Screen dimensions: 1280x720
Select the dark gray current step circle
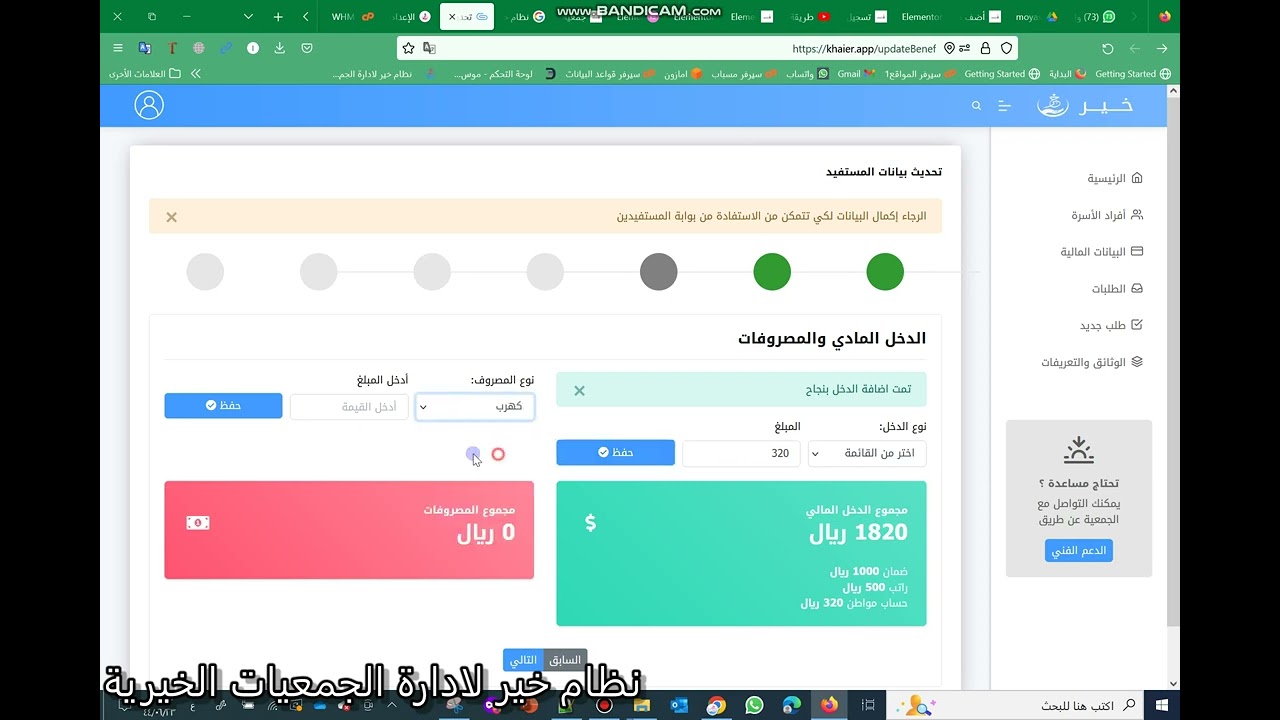pyautogui.click(x=659, y=272)
